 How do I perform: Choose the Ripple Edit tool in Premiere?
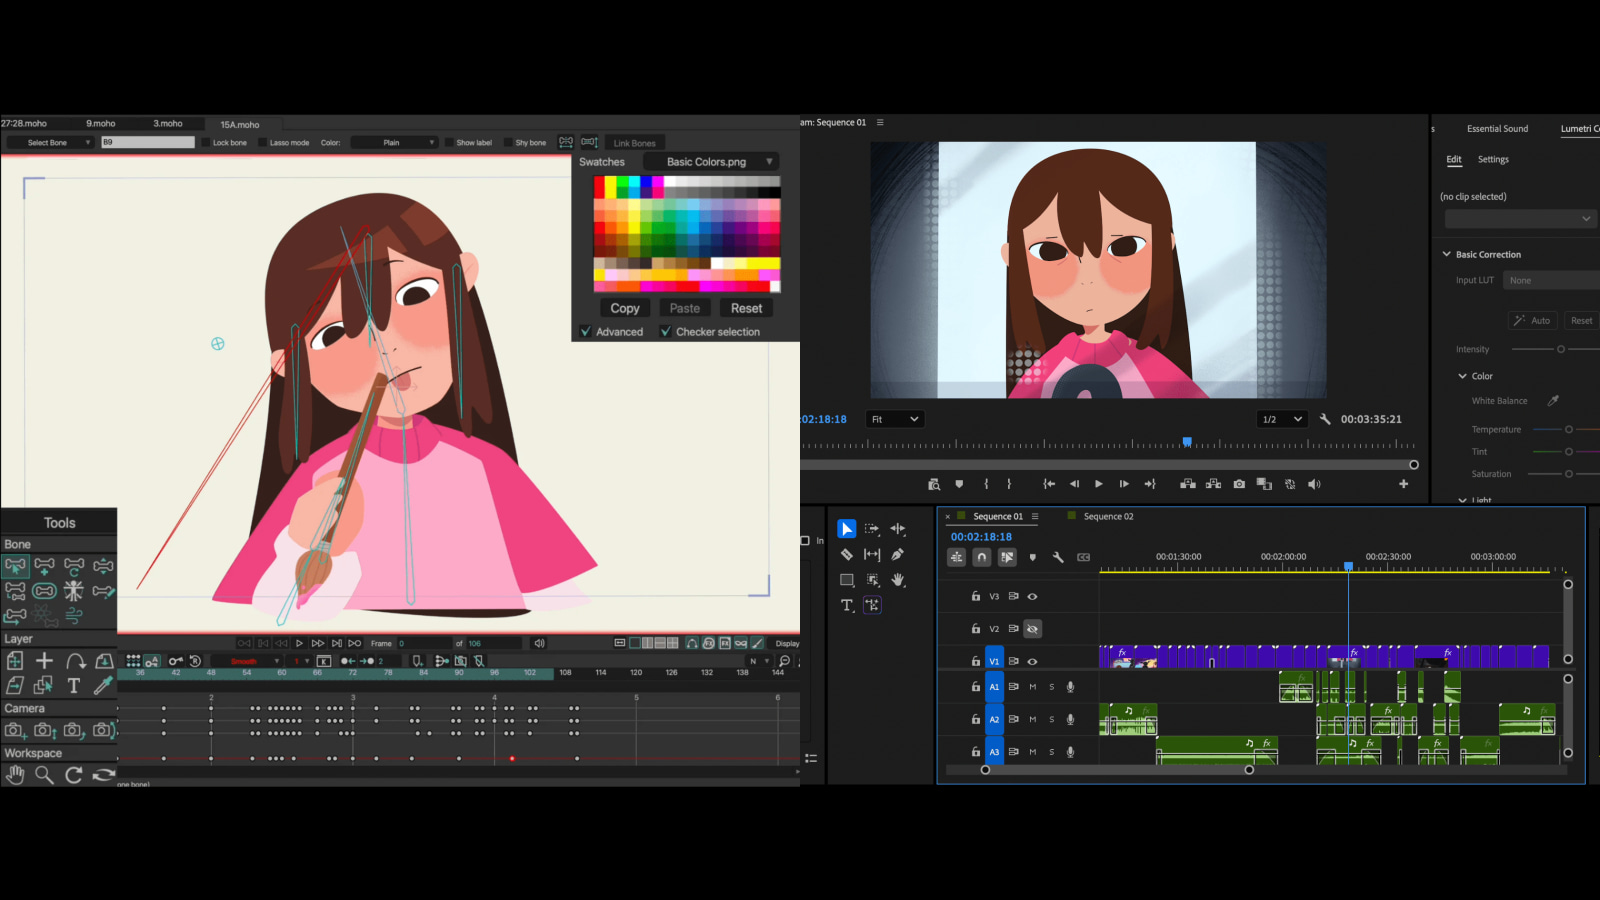pos(898,529)
